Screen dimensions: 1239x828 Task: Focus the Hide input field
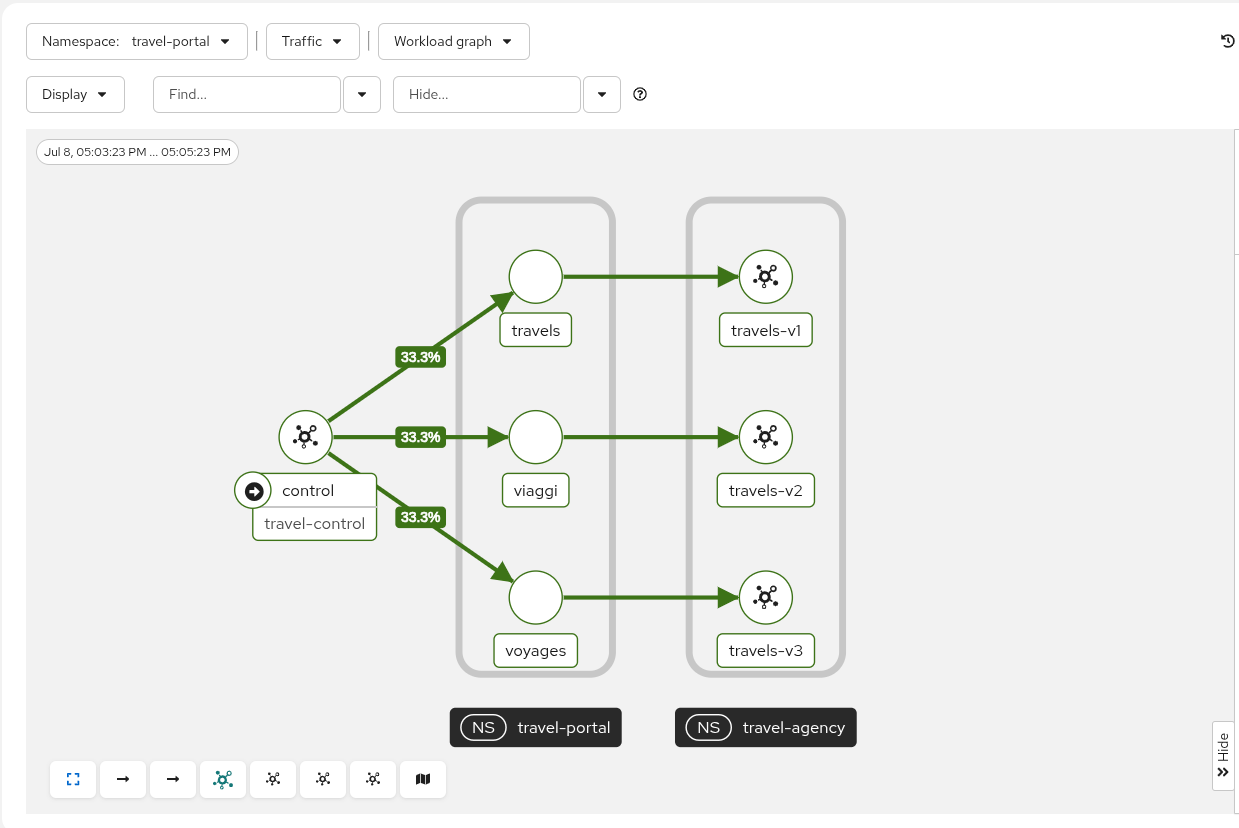click(487, 94)
